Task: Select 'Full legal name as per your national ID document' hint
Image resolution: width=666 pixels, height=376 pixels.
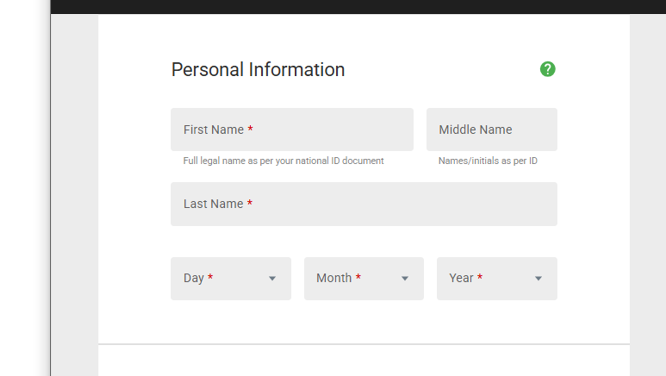Action: tap(283, 161)
